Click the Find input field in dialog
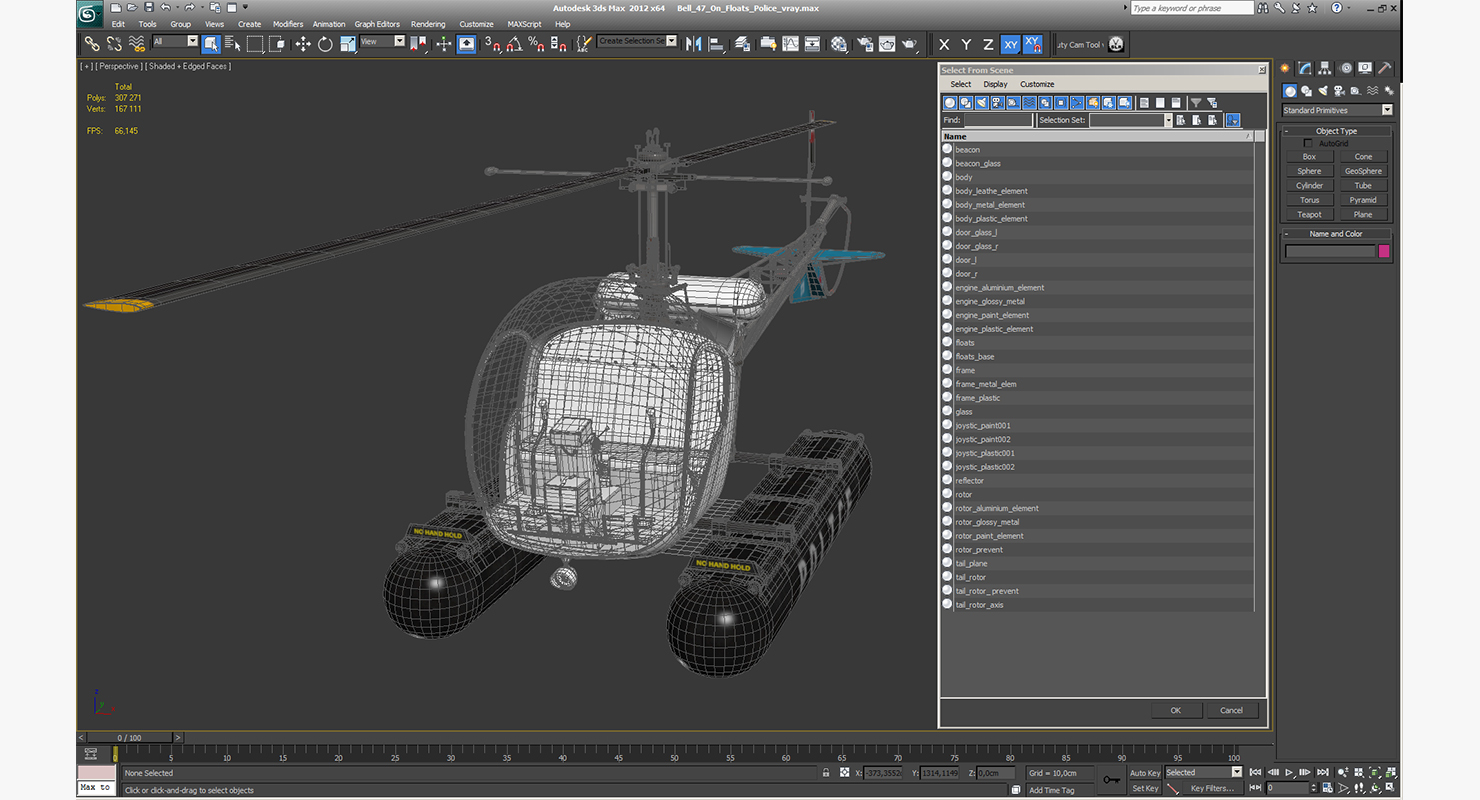 coord(998,120)
